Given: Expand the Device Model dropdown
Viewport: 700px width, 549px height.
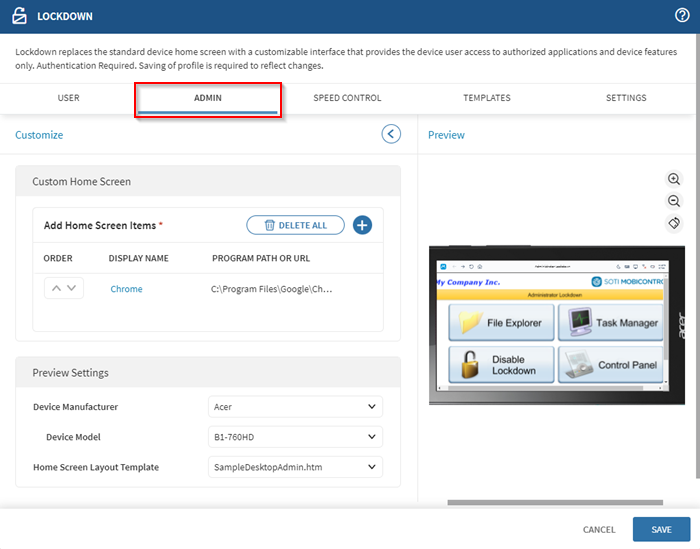Looking at the screenshot, I should pos(295,437).
